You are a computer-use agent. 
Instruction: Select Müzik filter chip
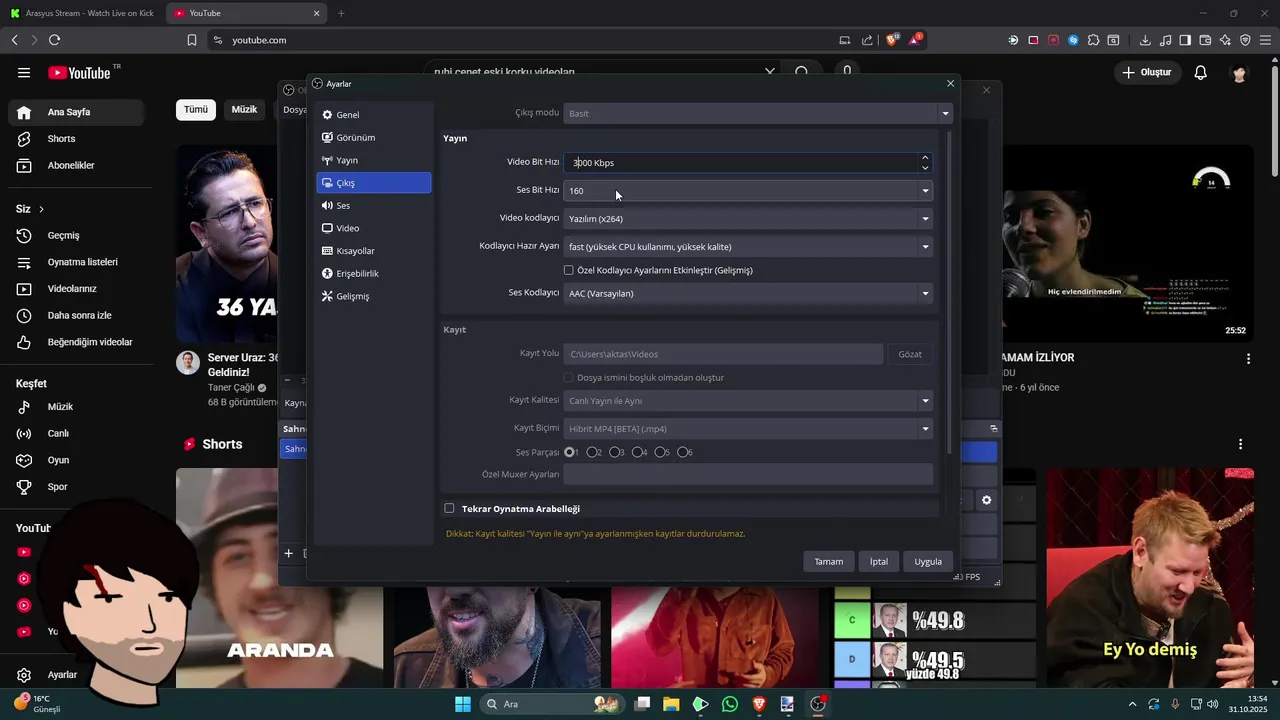click(x=245, y=110)
